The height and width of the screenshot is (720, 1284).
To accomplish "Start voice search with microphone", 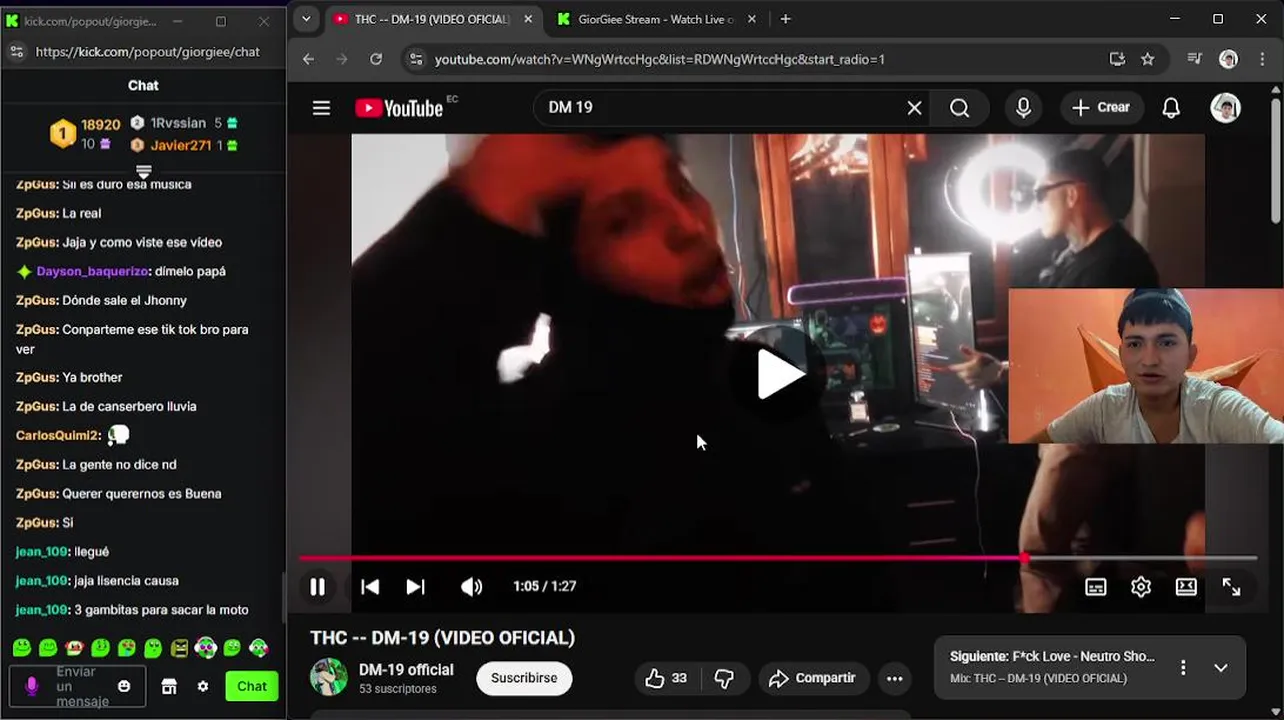I will pyautogui.click(x=1023, y=108).
